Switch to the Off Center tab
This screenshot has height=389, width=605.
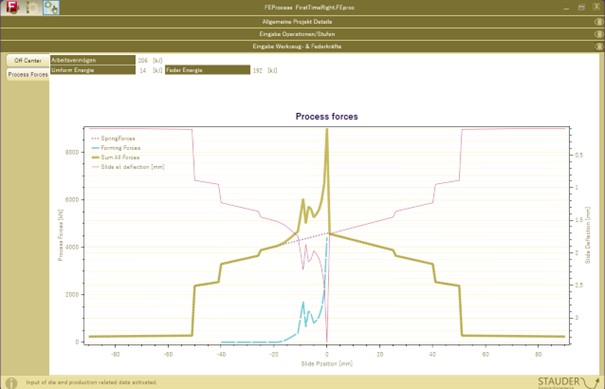(x=28, y=61)
